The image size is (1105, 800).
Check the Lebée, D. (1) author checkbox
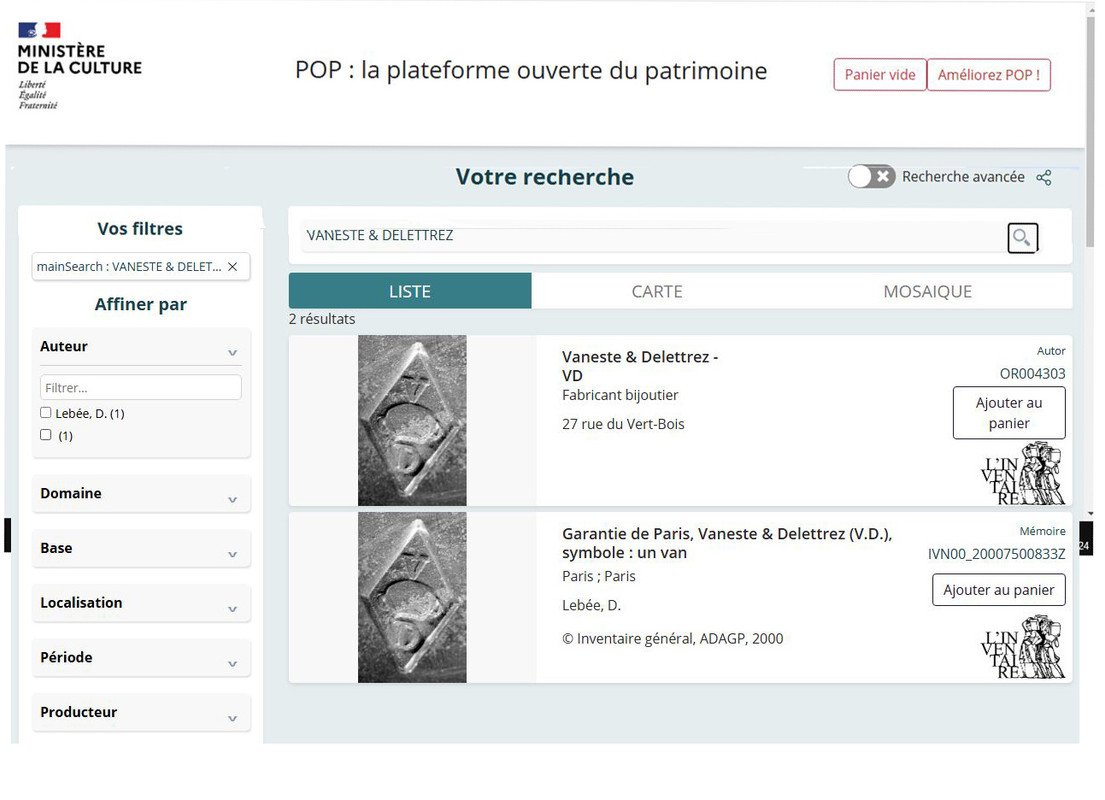click(x=46, y=412)
